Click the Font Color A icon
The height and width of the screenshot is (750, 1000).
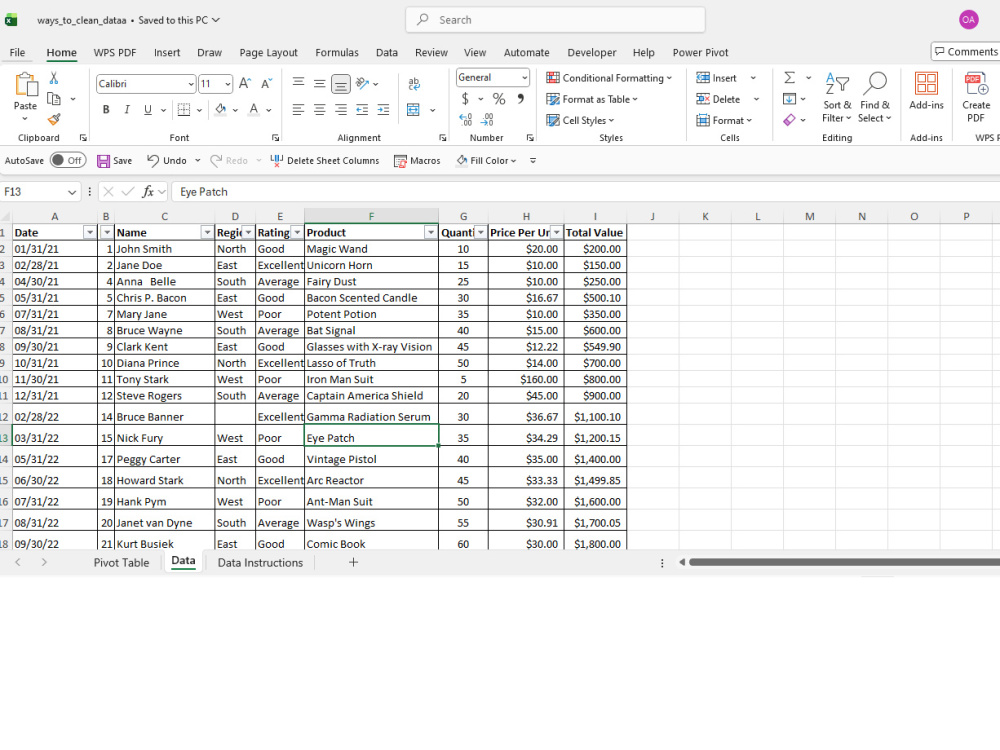254,110
